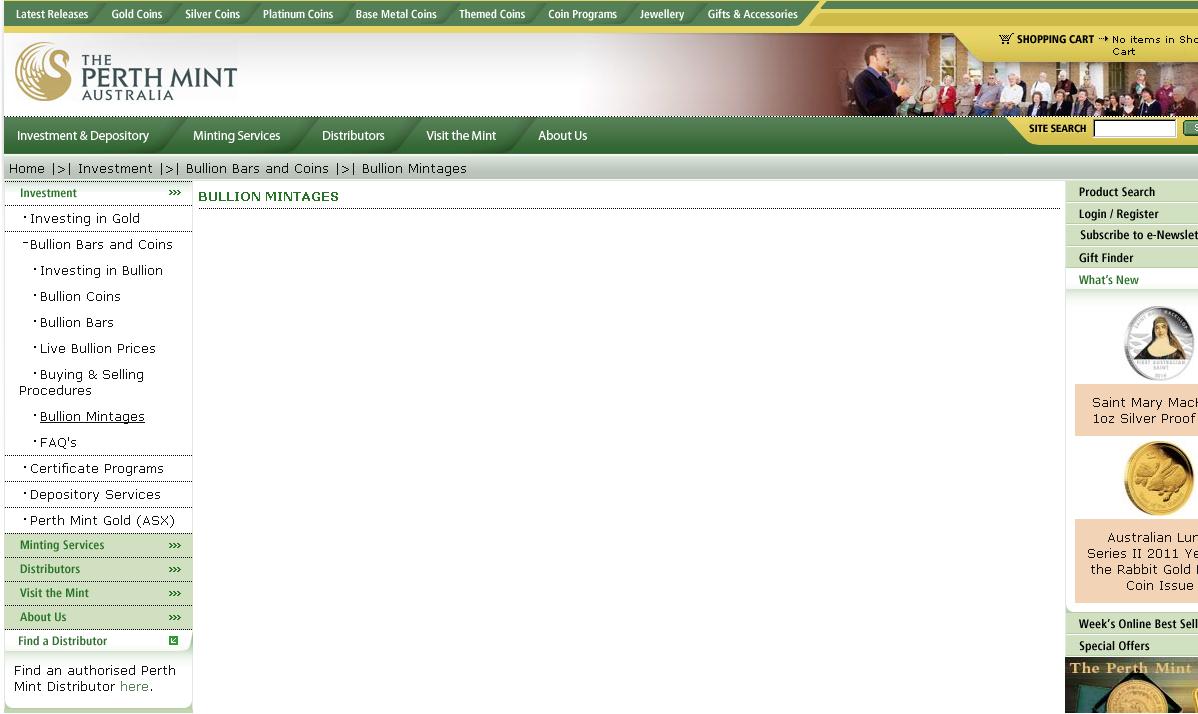Viewport: 1198px width, 714px height.
Task: Open Buying & Selling Procedures link
Action: (82, 383)
